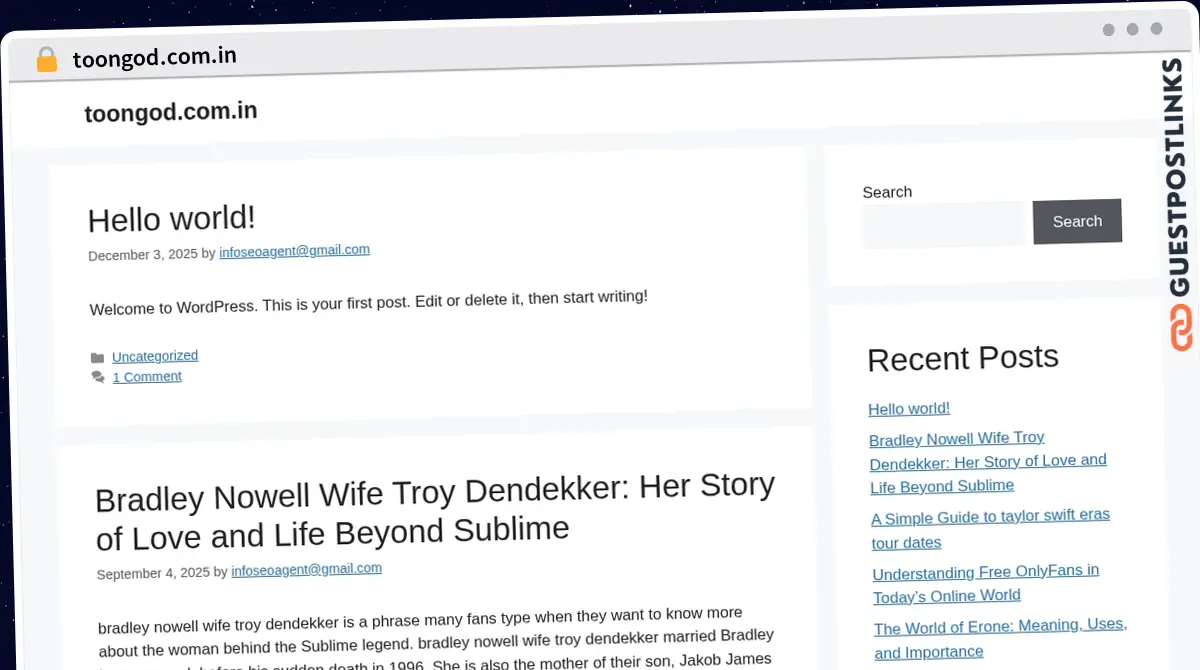Screen dimensions: 1200x670
Task: Open the Uncategorized category link
Action: coord(155,356)
